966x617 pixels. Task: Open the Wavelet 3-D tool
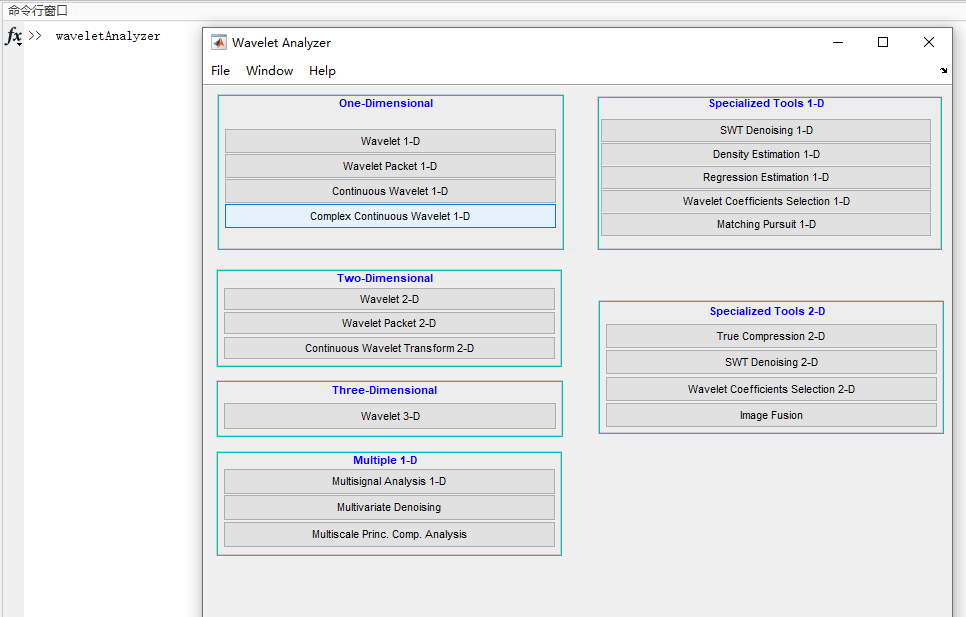tap(390, 416)
